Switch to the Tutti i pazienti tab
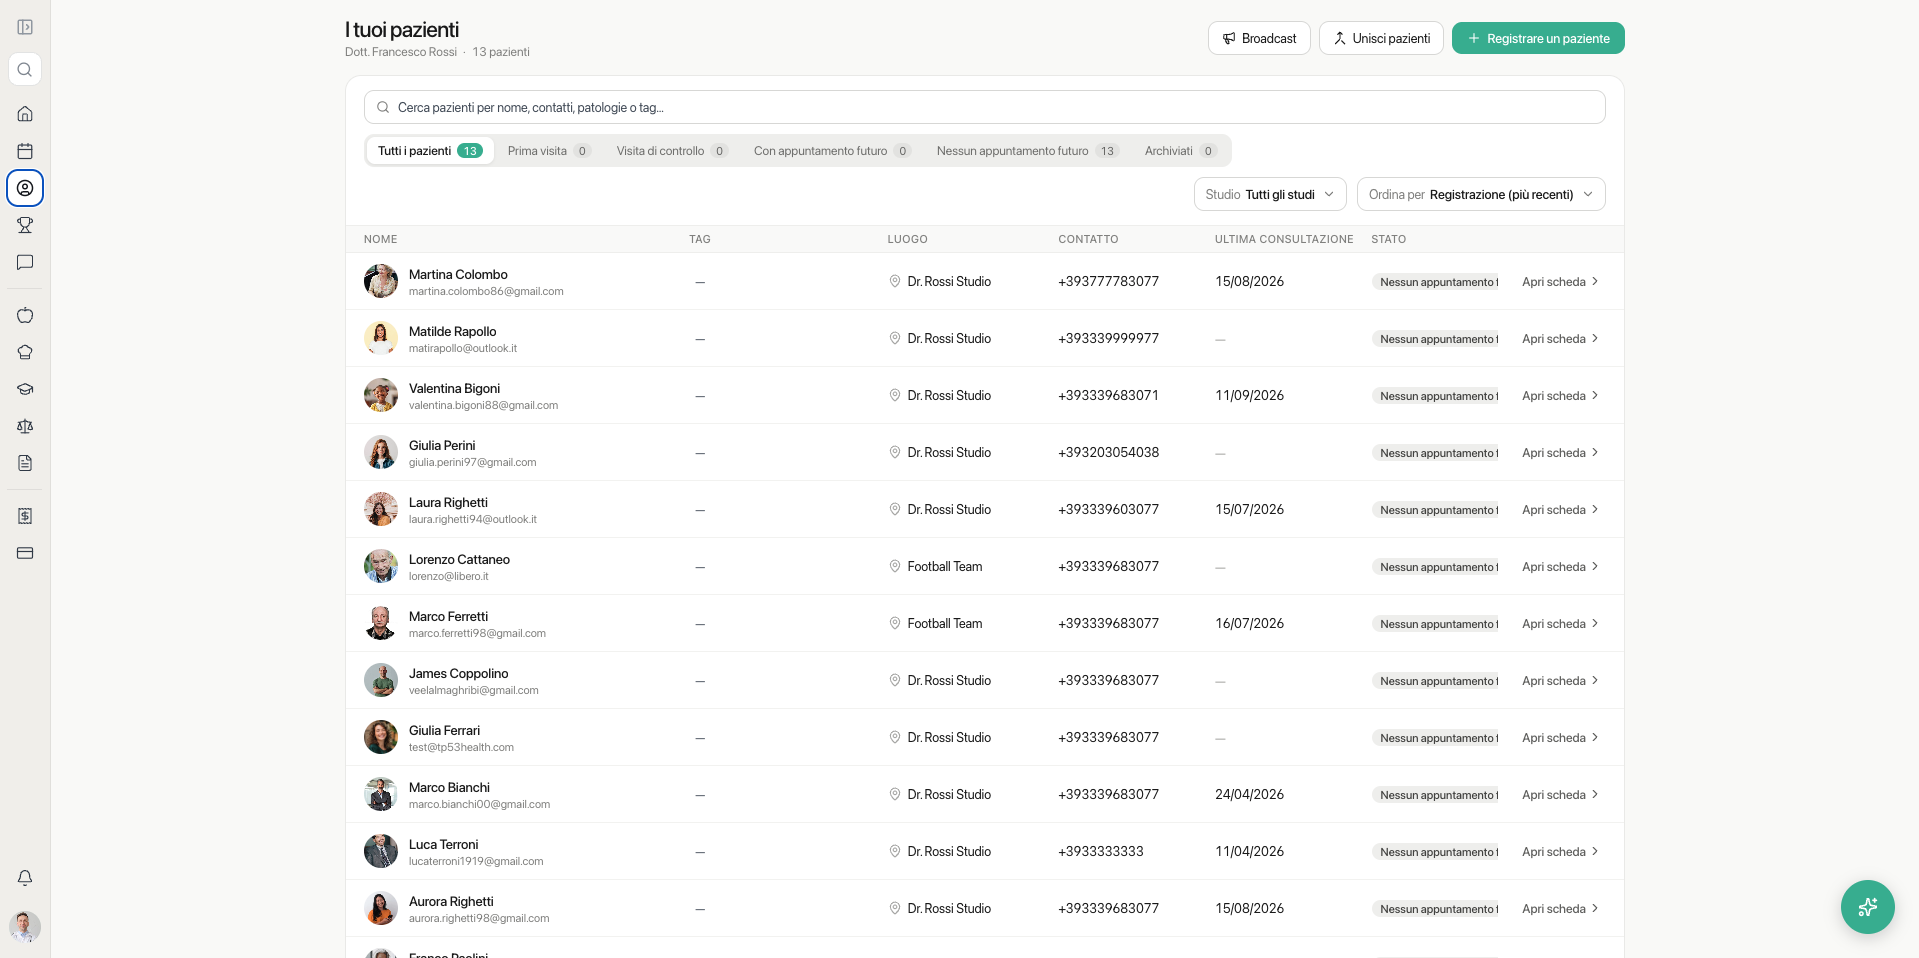The image size is (1919, 958). click(430, 151)
